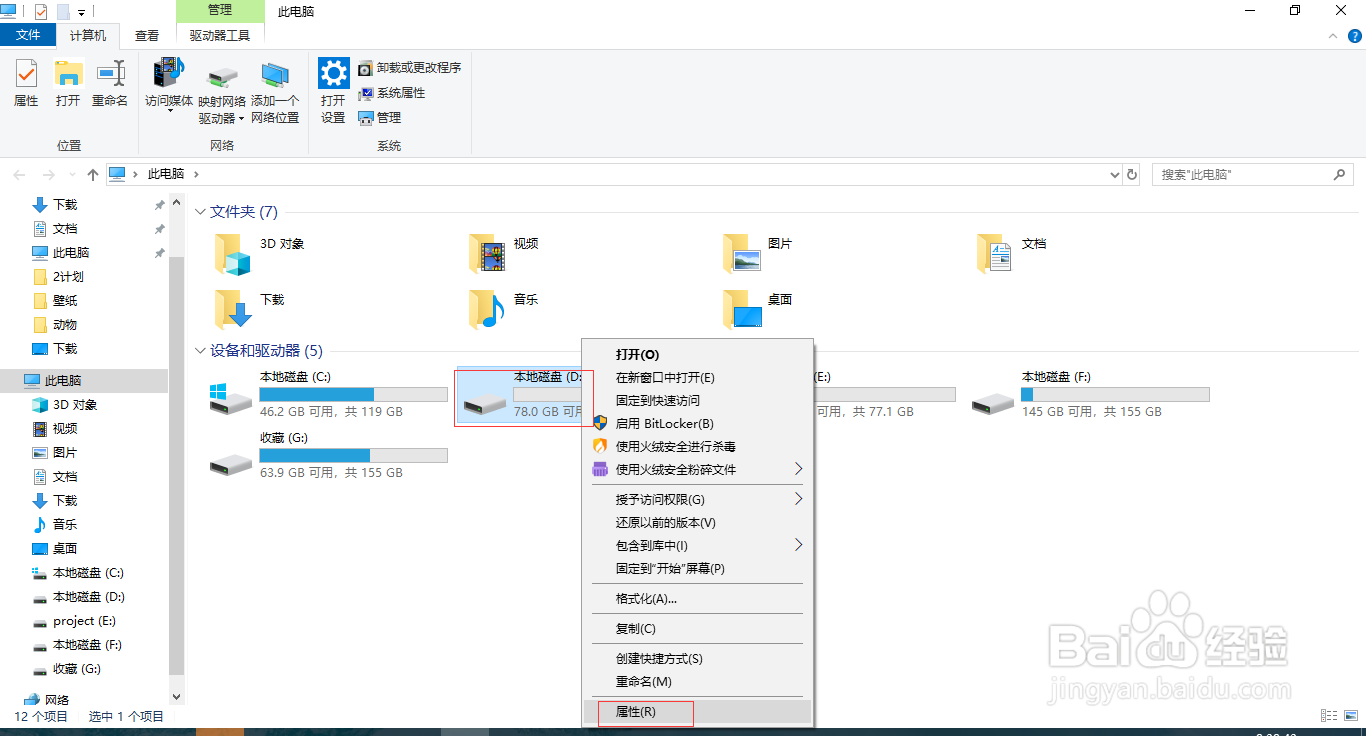Open the 图片 folder icon
1366x736 pixels.
742,254
